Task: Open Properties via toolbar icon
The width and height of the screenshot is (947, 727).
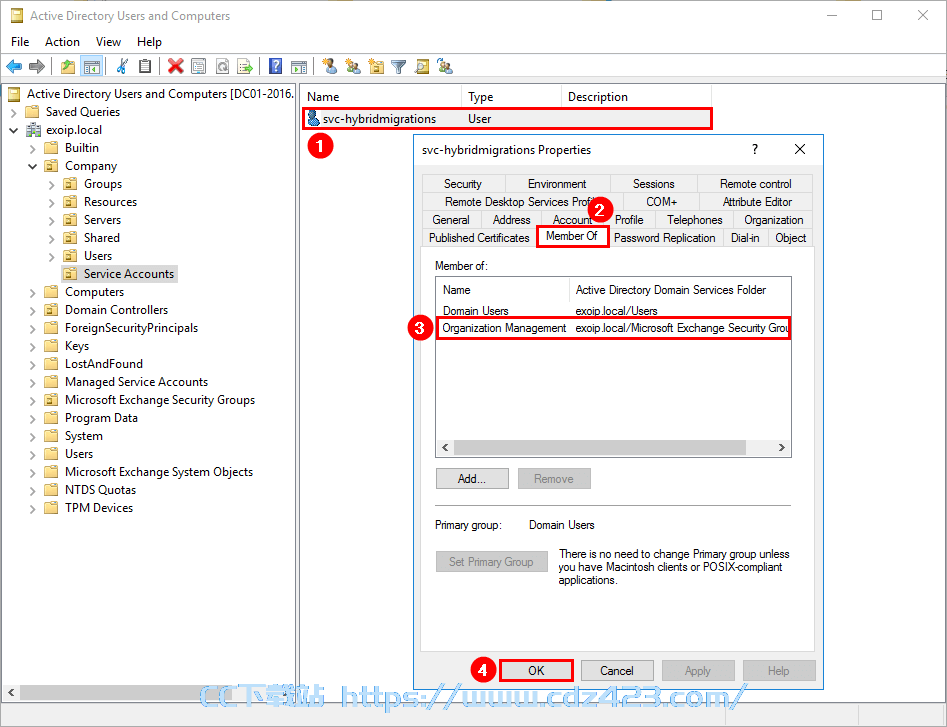Action: point(199,66)
